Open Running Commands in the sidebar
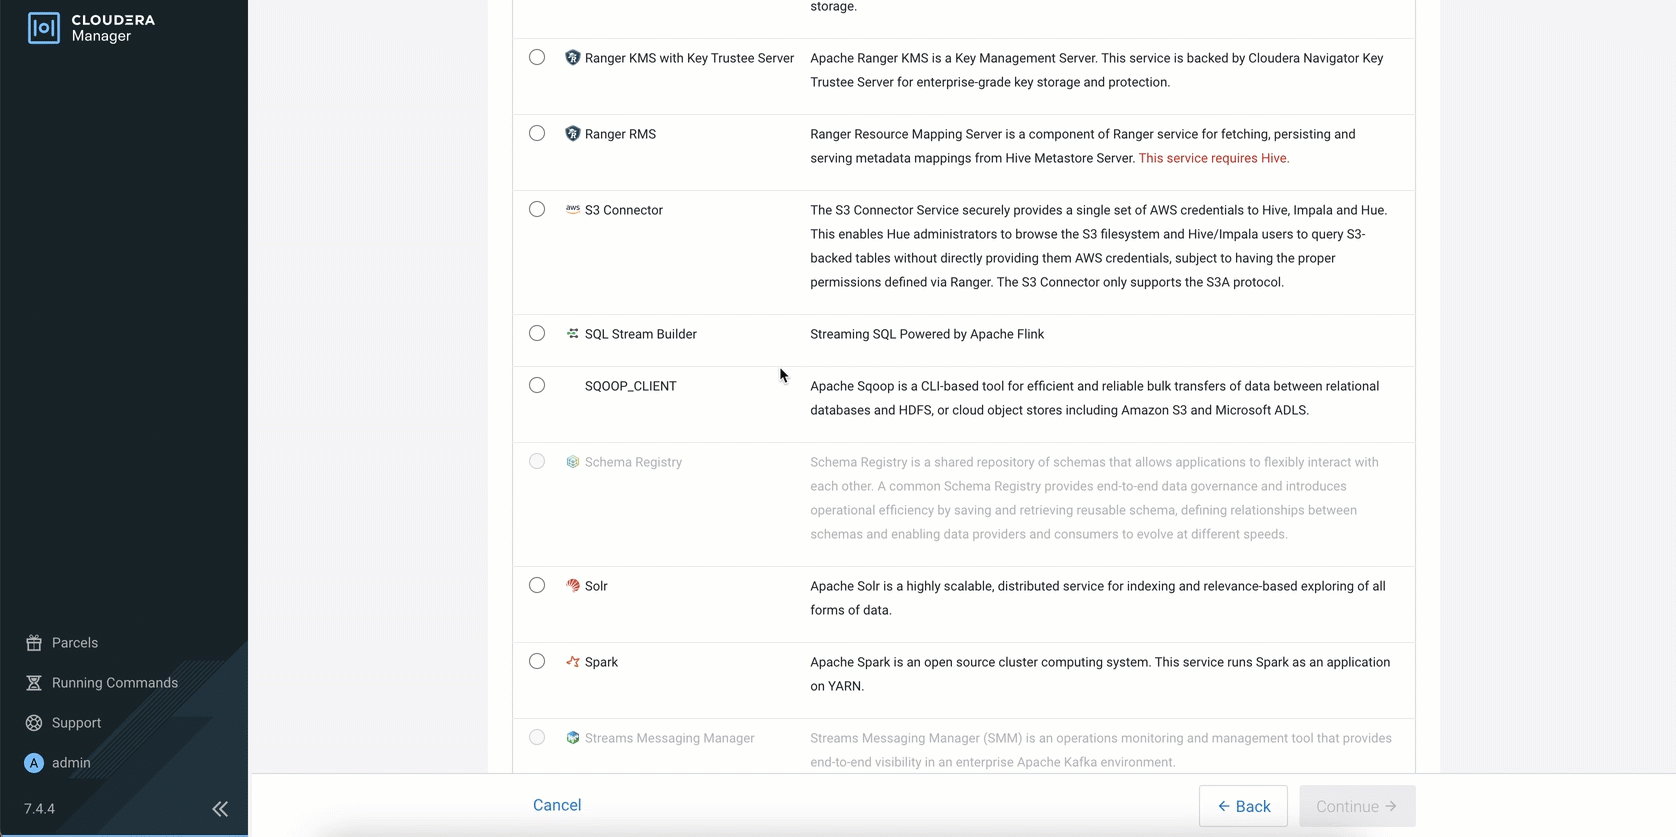The width and height of the screenshot is (1676, 837). click(x=114, y=683)
